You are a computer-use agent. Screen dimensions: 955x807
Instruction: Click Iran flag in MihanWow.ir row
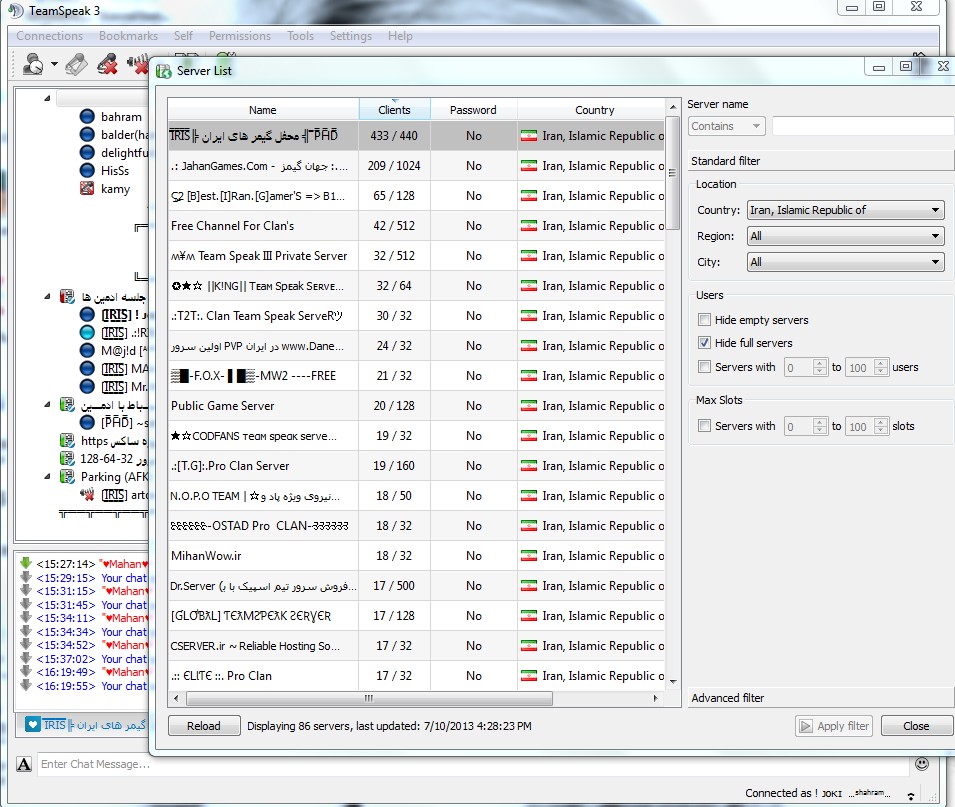(x=529, y=555)
